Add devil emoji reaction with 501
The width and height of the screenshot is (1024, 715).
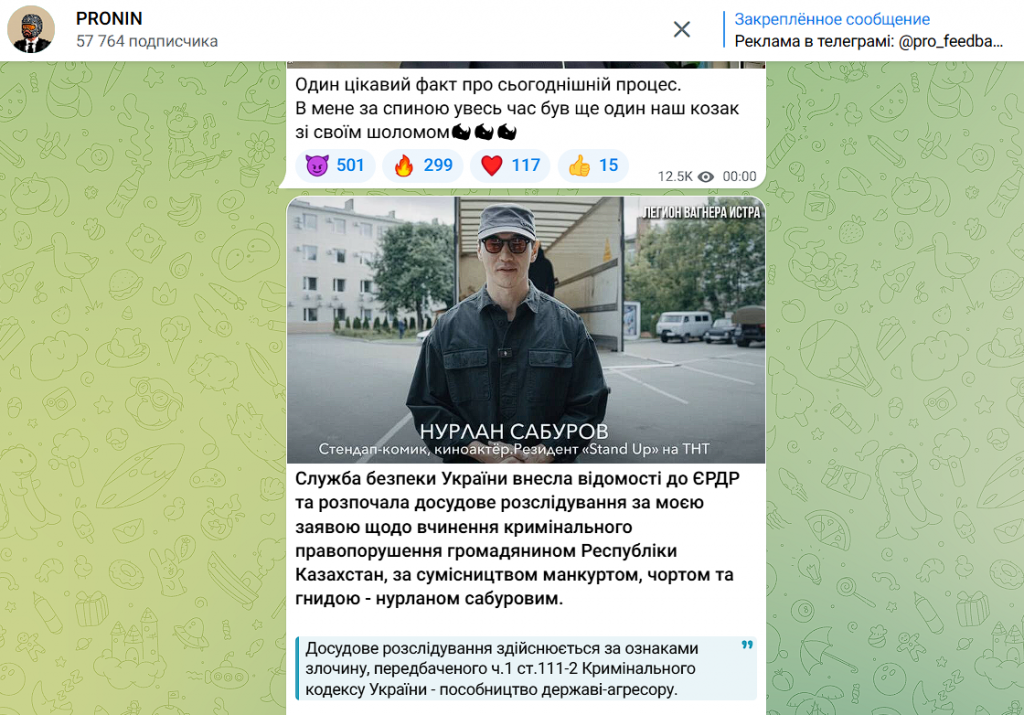coord(336,165)
